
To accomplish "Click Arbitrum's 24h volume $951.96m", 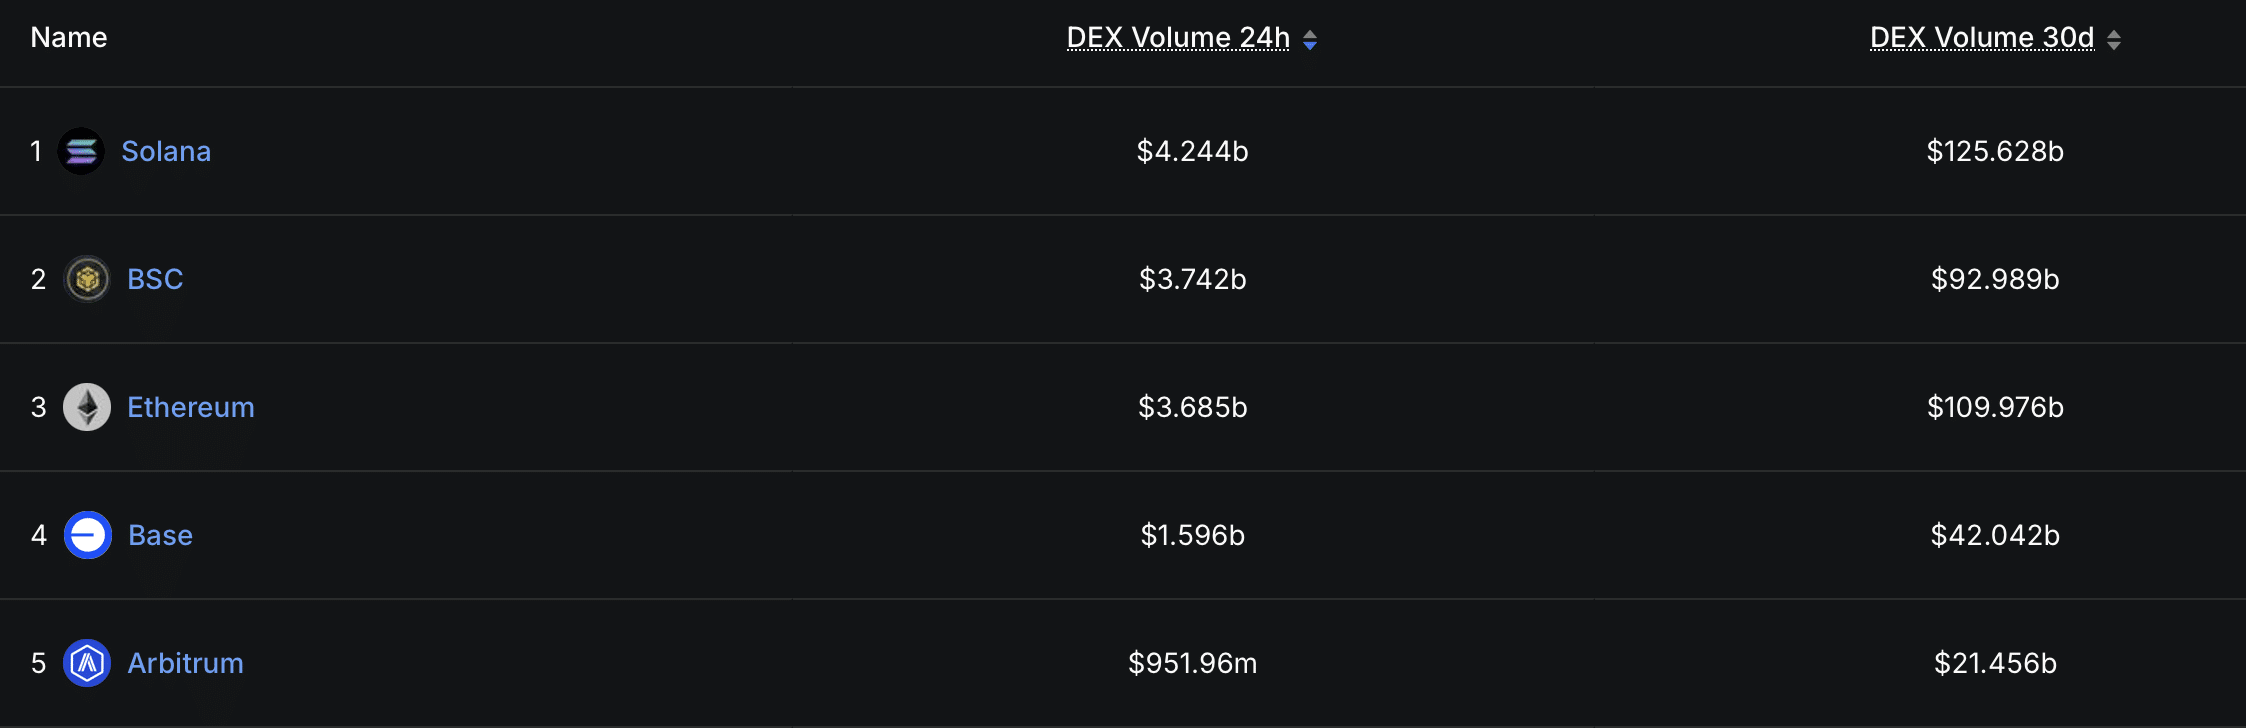I will (x=1193, y=663).
